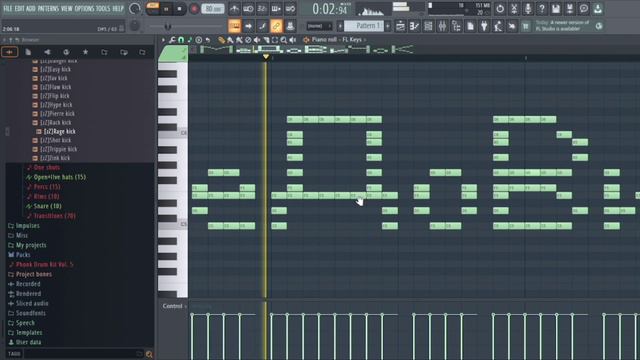Toggle the highlighted piano step edit button
640x360 pixels.
point(235,26)
